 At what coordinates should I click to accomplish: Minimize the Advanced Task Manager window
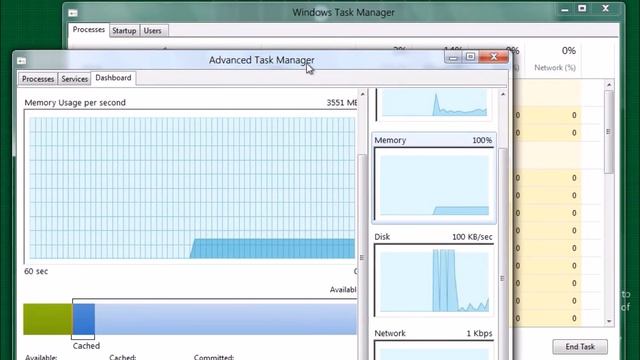pyautogui.click(x=453, y=57)
